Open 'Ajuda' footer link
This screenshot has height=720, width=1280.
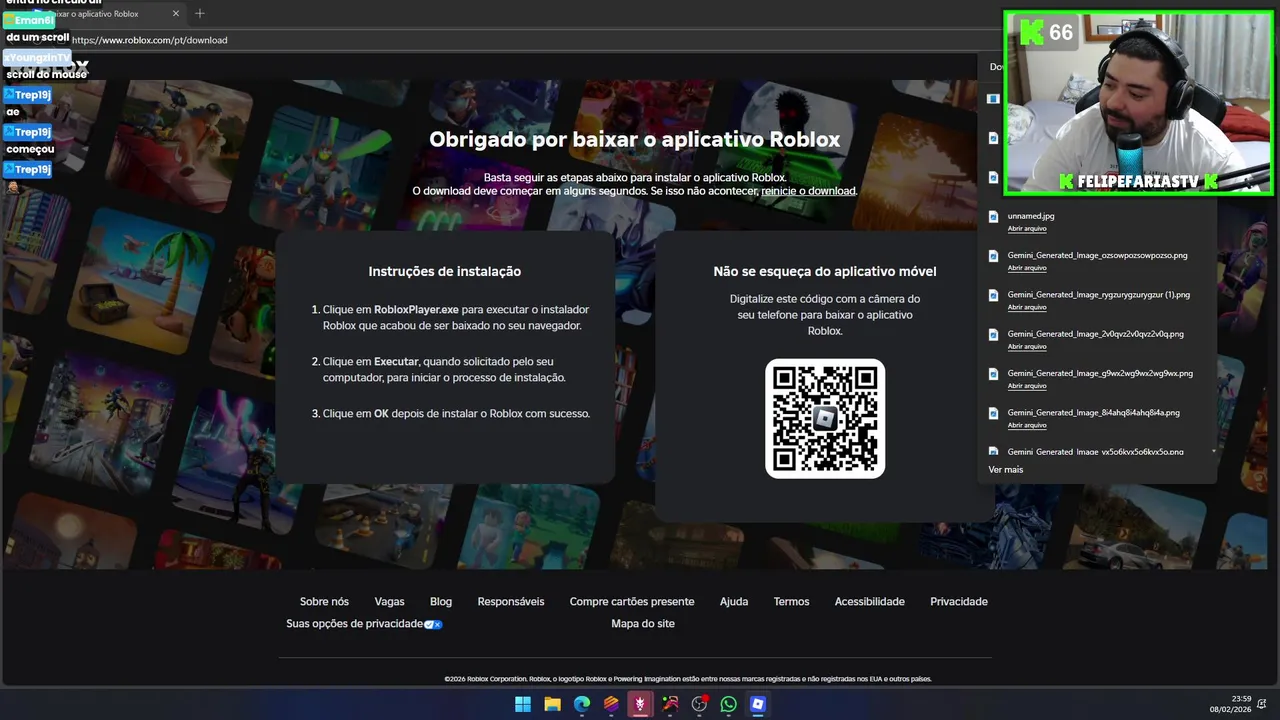pyautogui.click(x=734, y=602)
